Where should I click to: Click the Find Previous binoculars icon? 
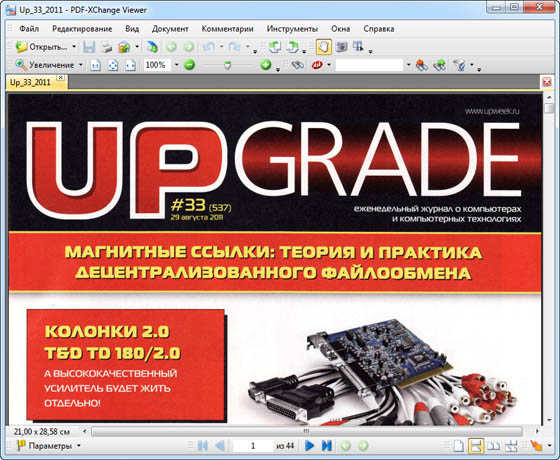click(422, 65)
